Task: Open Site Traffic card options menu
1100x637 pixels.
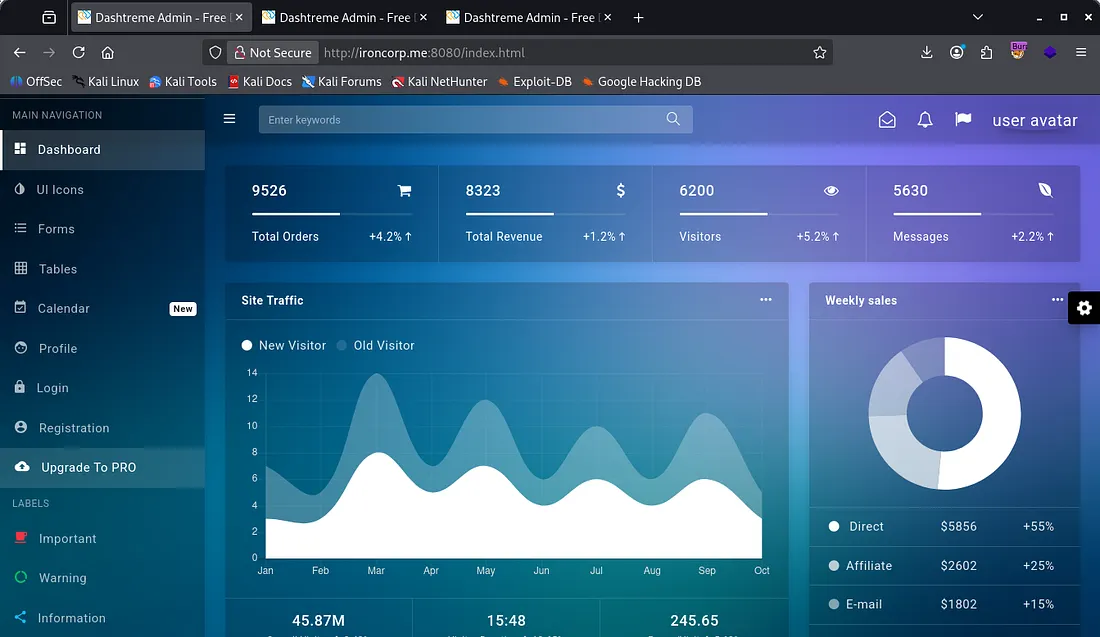Action: click(x=766, y=300)
